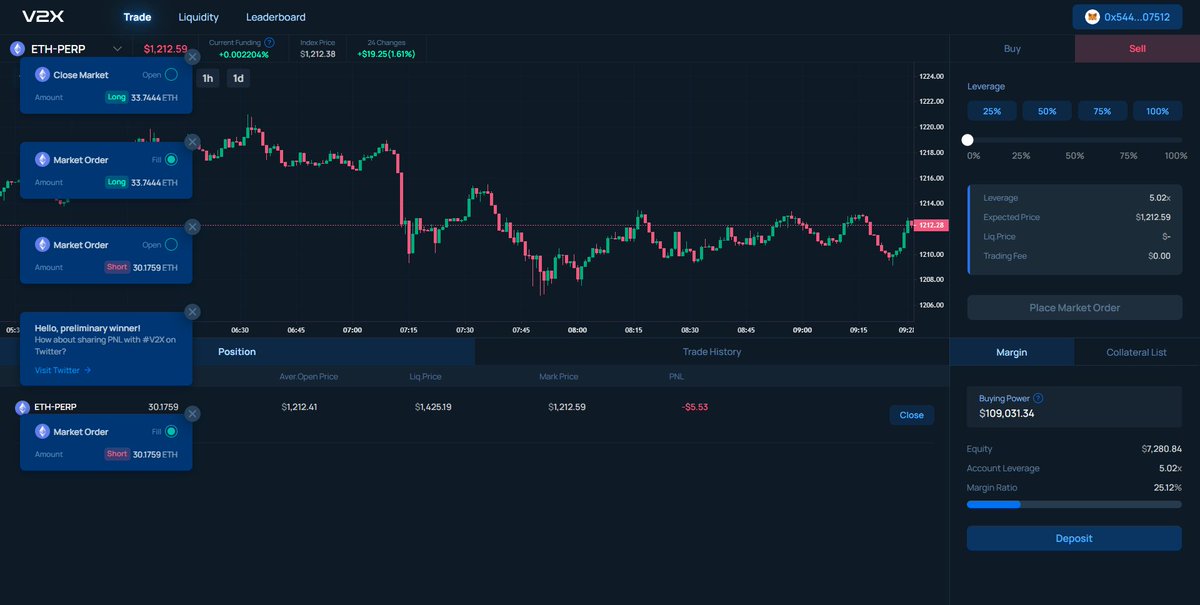Switch to the Buy tab

pos(1012,48)
